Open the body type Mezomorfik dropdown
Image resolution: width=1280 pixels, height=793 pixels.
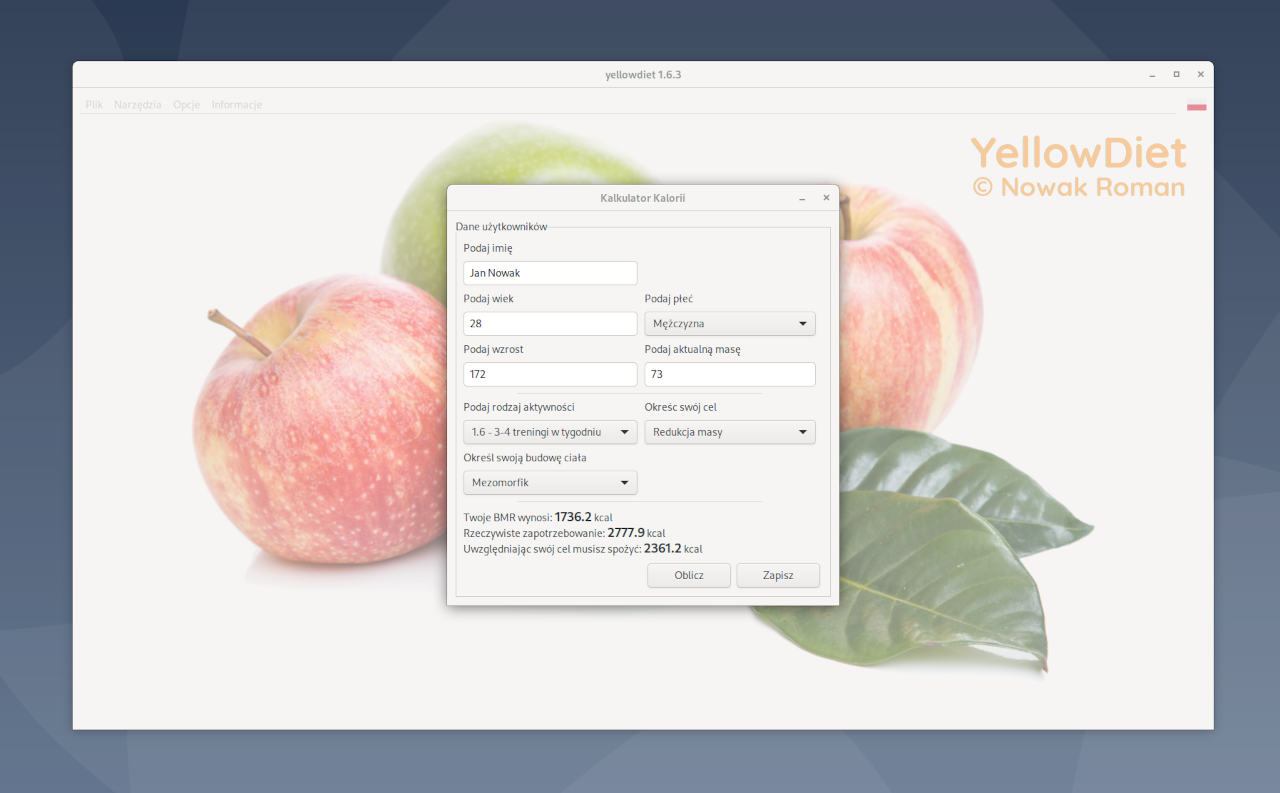pyautogui.click(x=549, y=482)
